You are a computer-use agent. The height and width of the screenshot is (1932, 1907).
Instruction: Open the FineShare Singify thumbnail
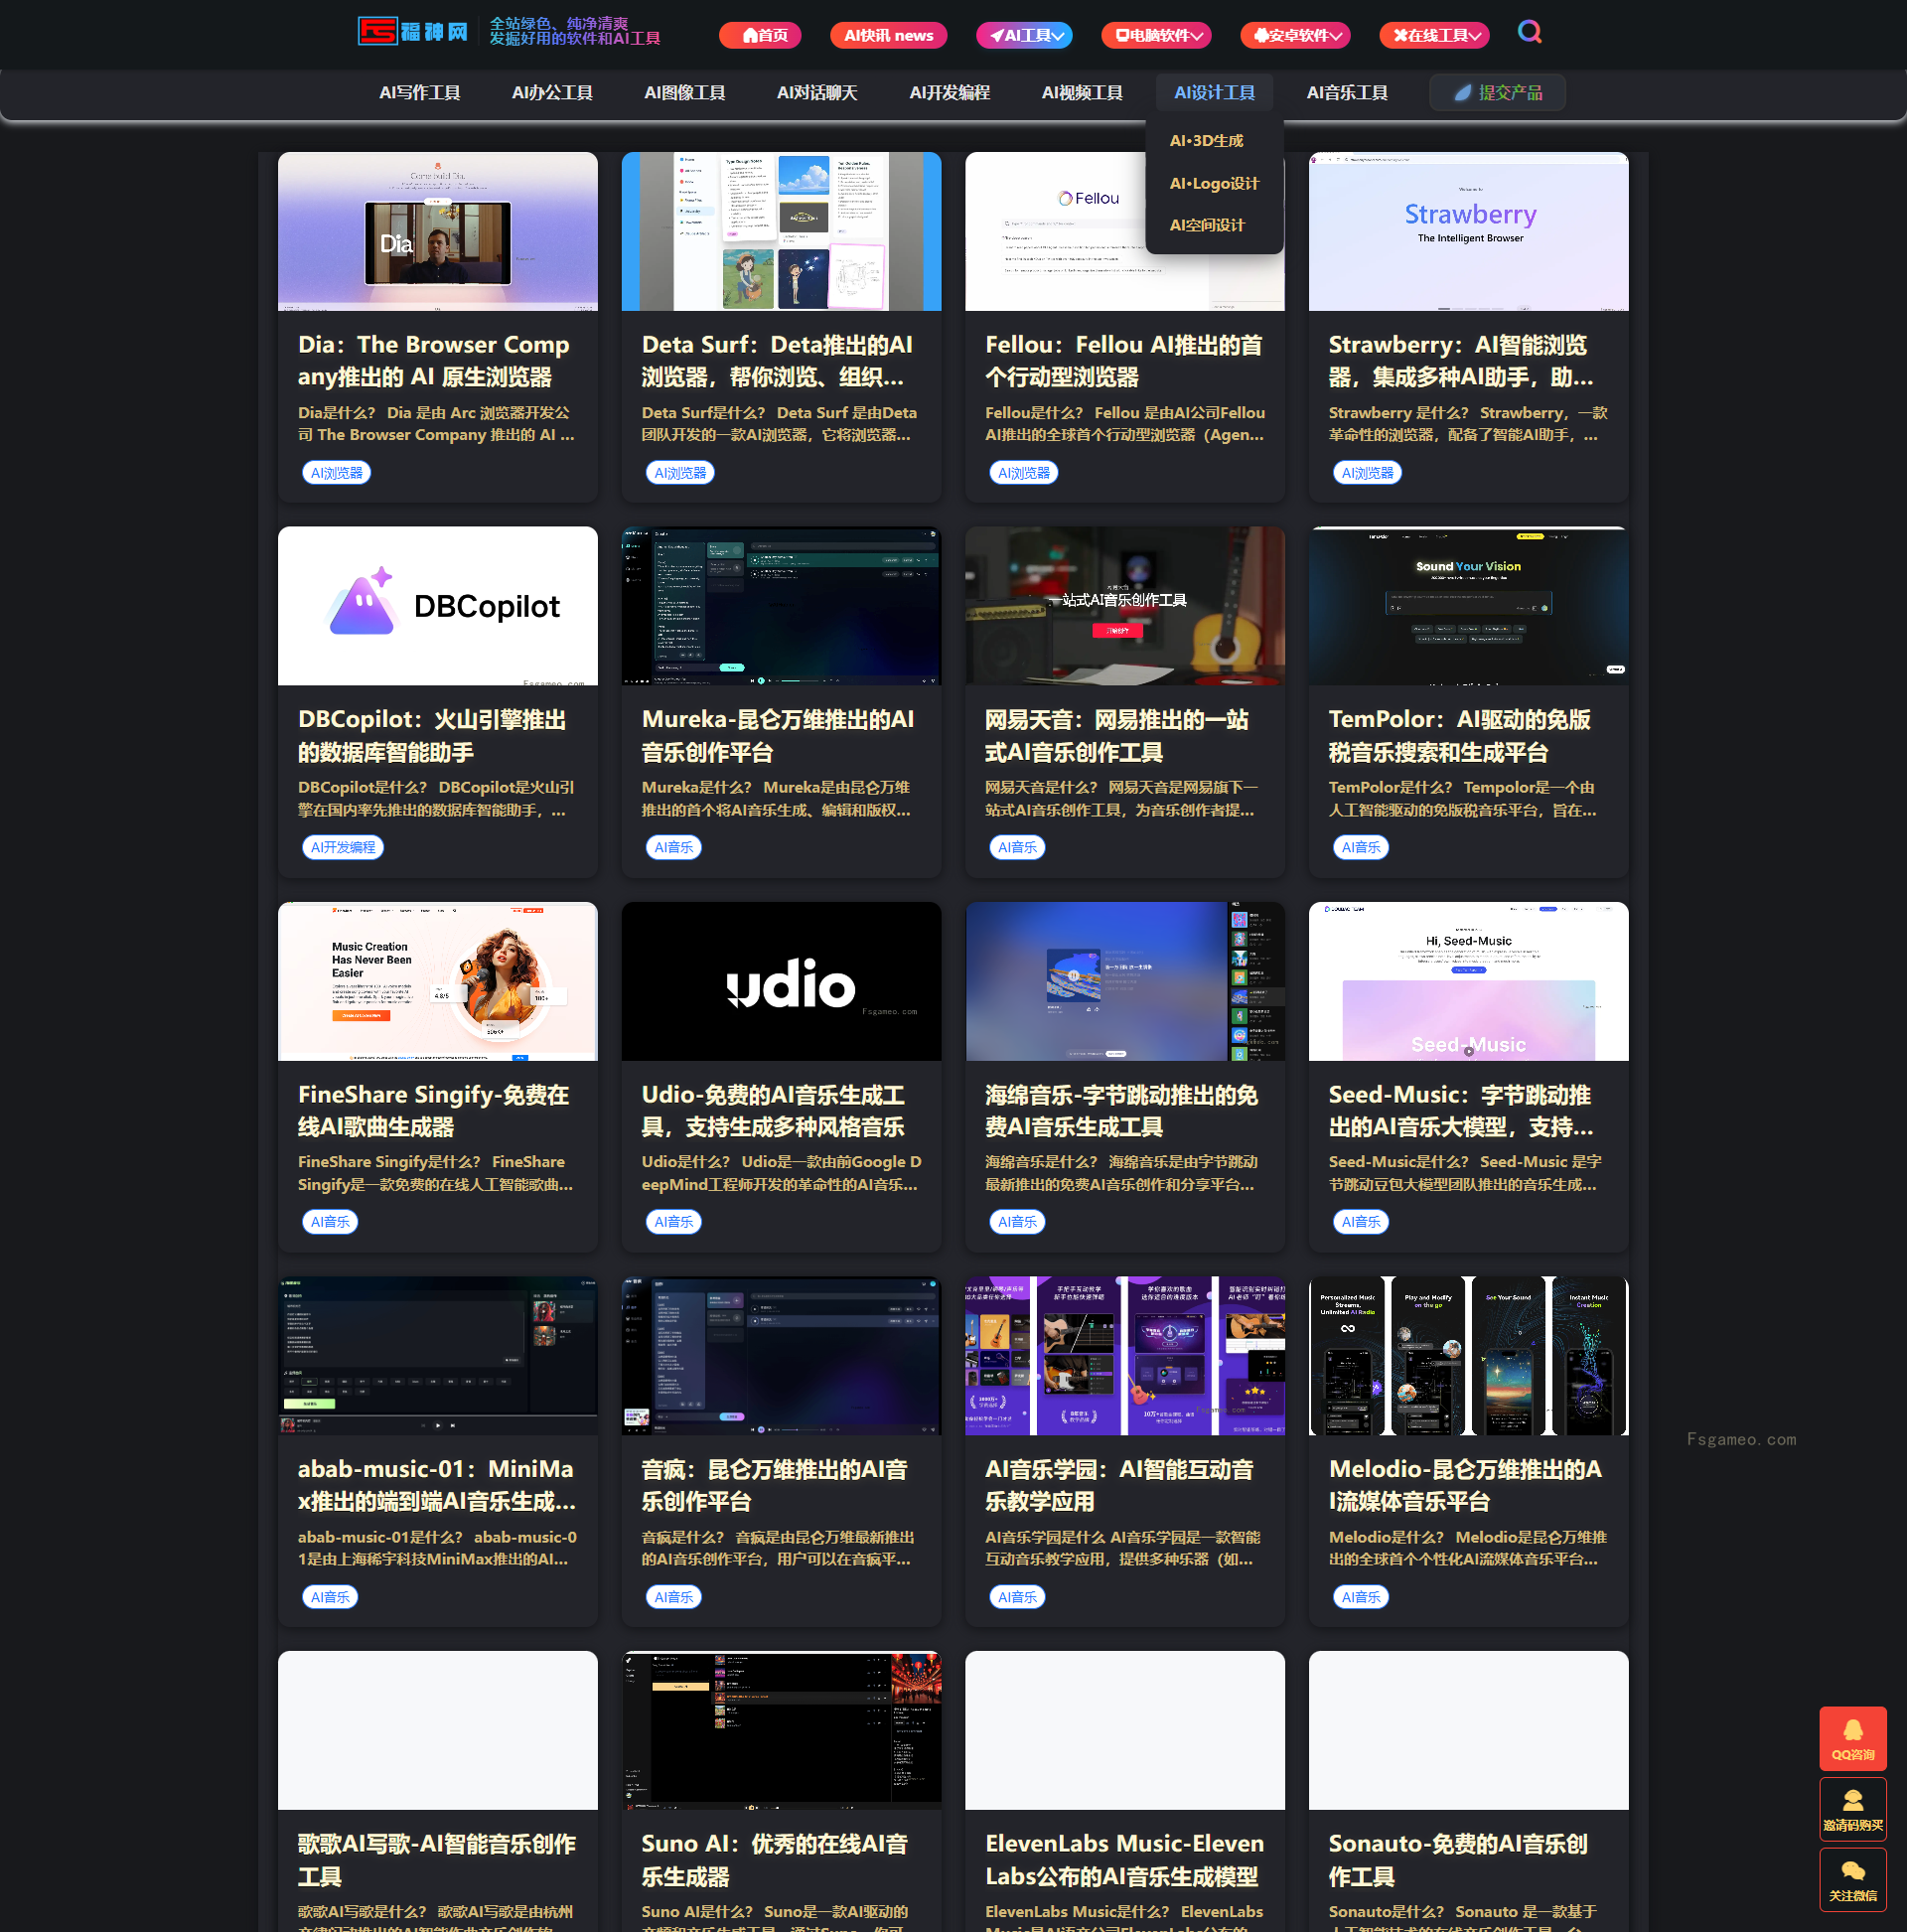point(438,981)
